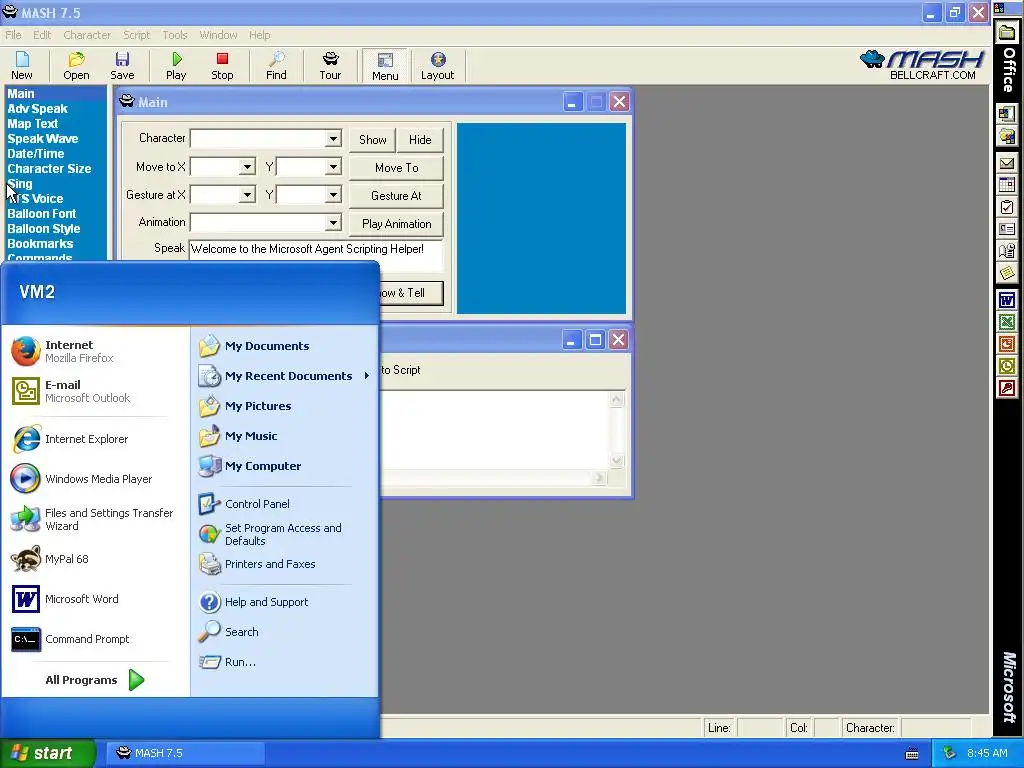1024x768 pixels.
Task: Click the Hide character button
Action: point(420,140)
